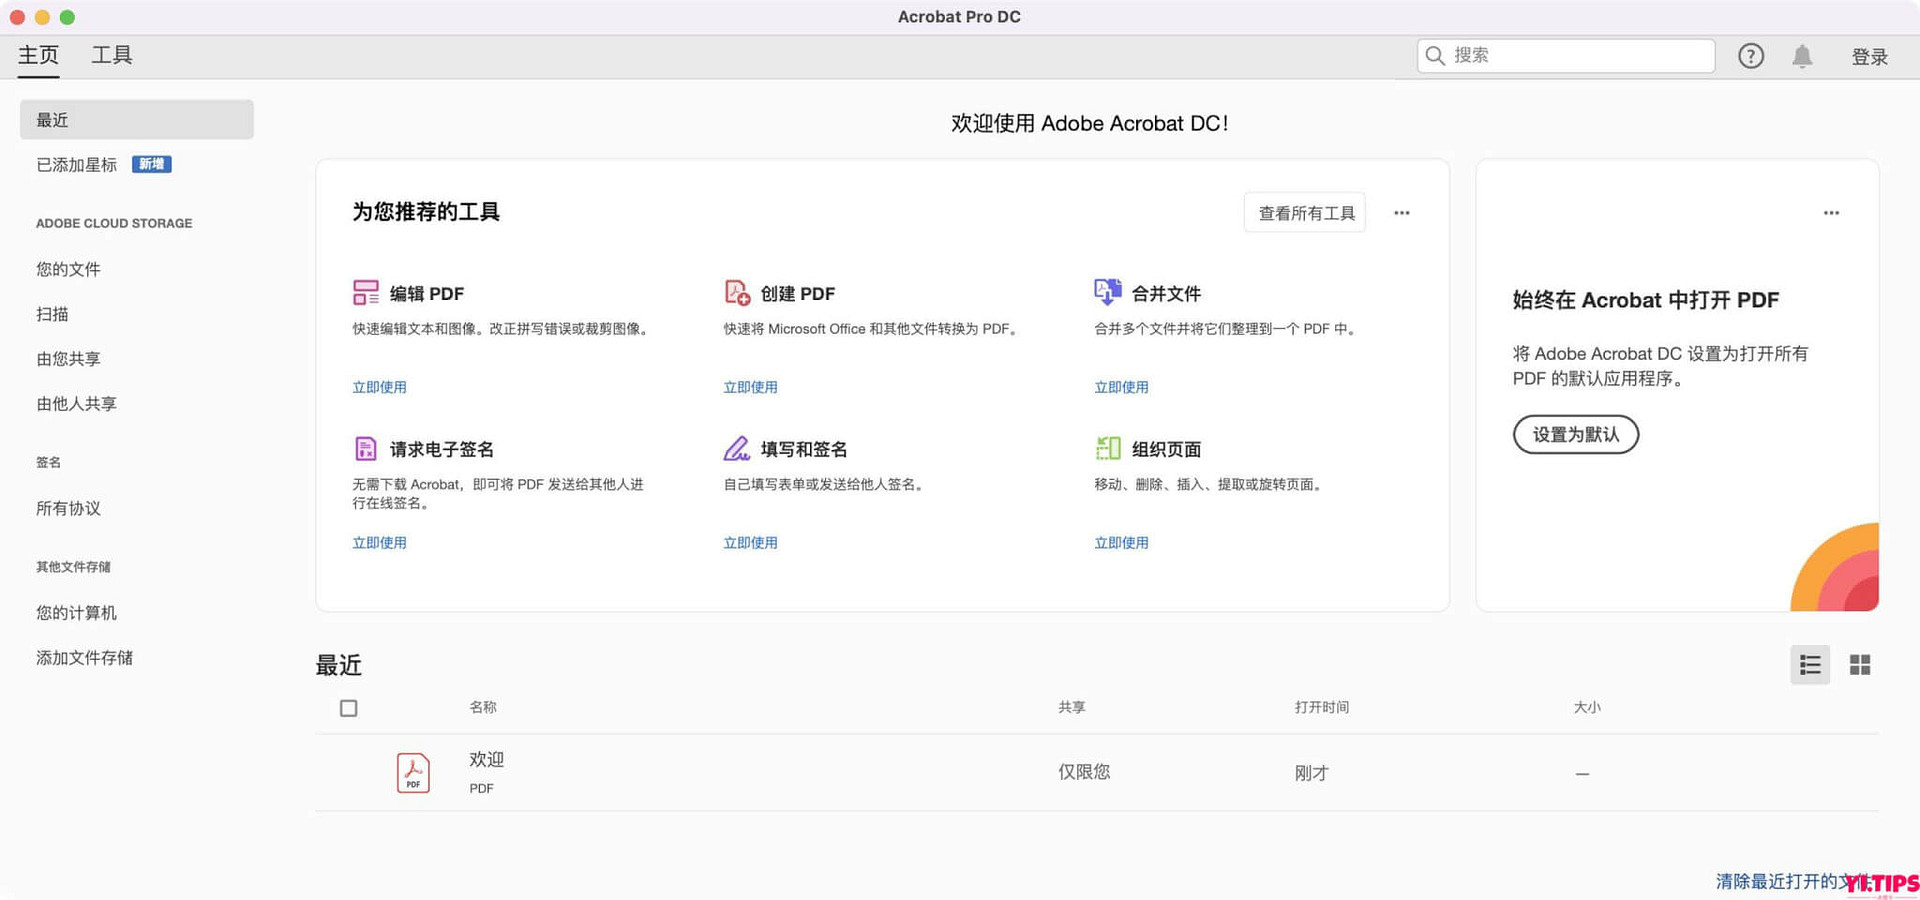Switch to the 工具 tab
The width and height of the screenshot is (1920, 900).
click(x=112, y=56)
